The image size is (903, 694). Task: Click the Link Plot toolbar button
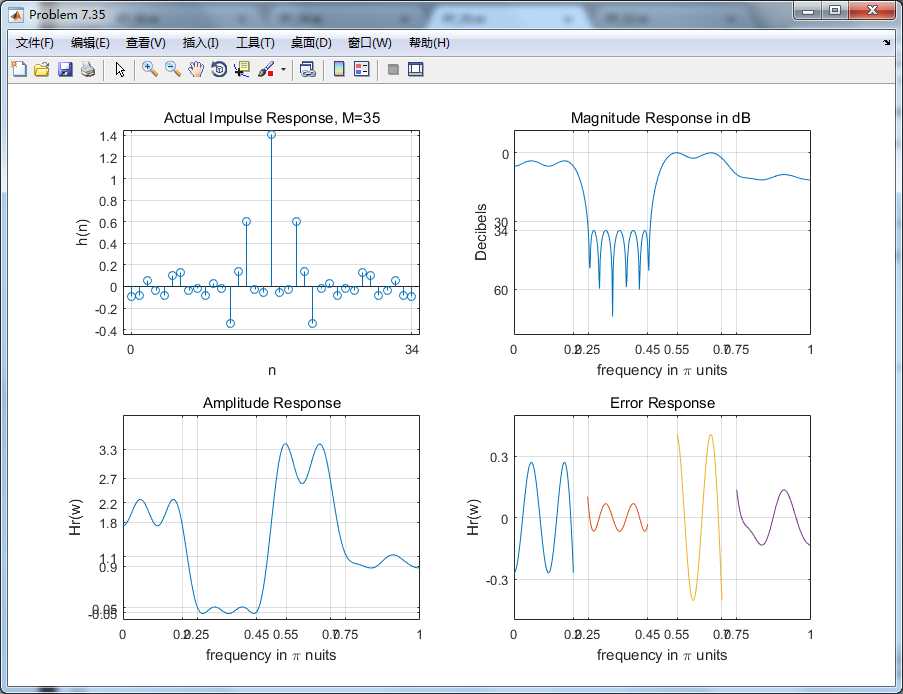pos(308,69)
